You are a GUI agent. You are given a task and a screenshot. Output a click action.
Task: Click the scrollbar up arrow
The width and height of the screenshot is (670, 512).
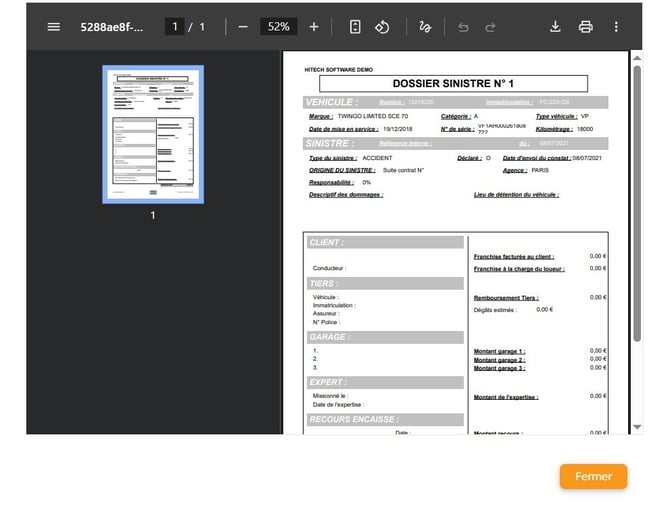tap(636, 59)
